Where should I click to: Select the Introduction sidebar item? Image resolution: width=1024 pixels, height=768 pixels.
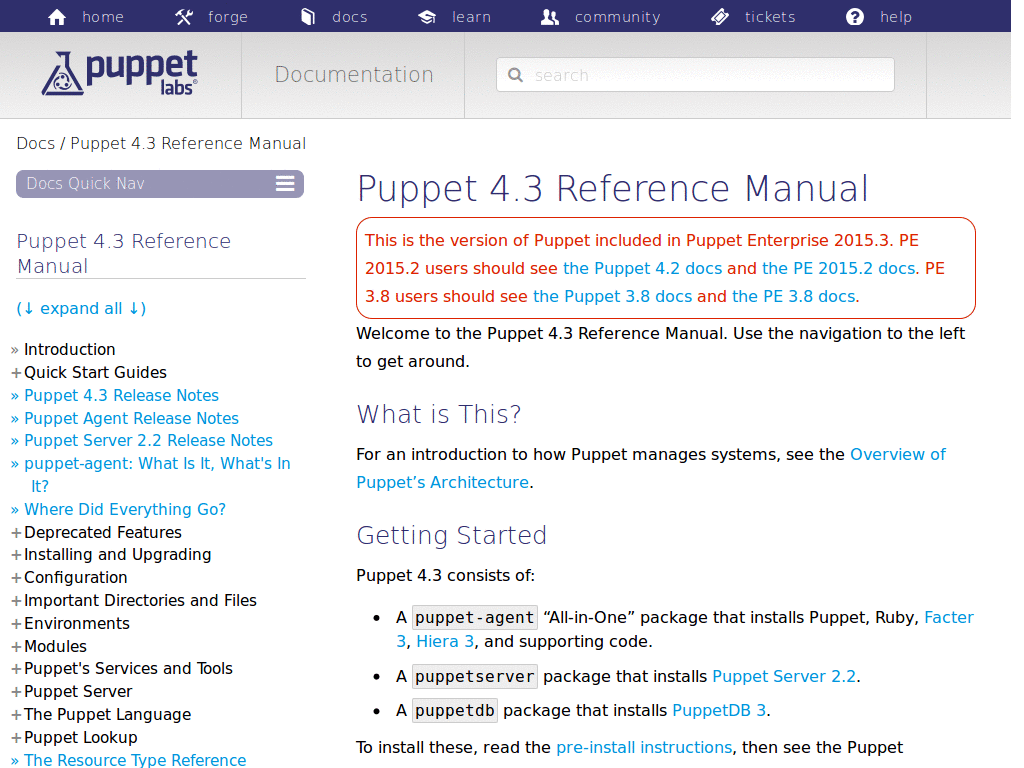coord(69,349)
